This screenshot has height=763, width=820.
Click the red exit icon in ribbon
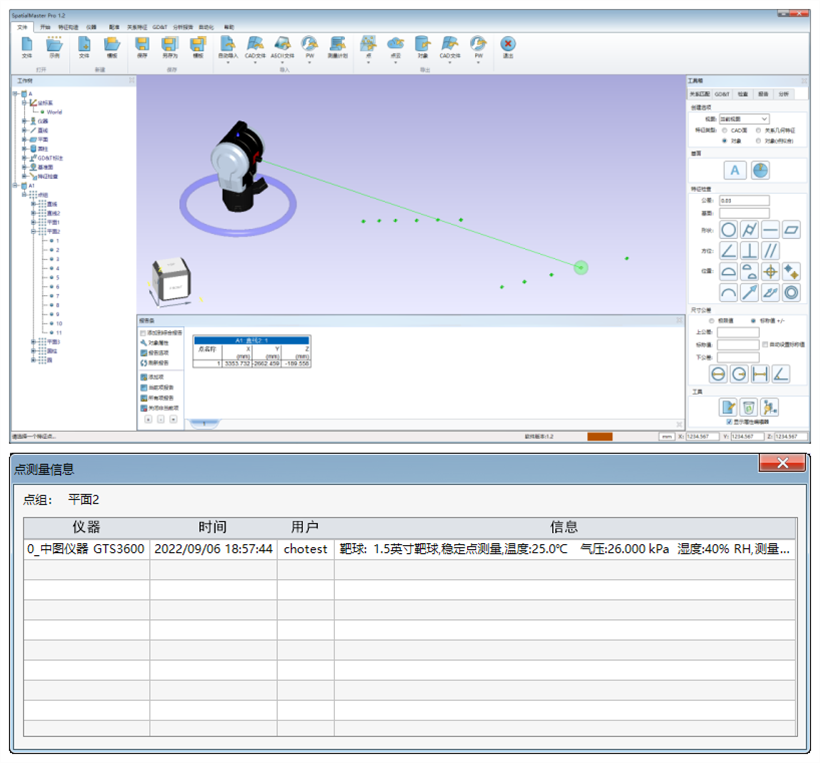coord(508,45)
